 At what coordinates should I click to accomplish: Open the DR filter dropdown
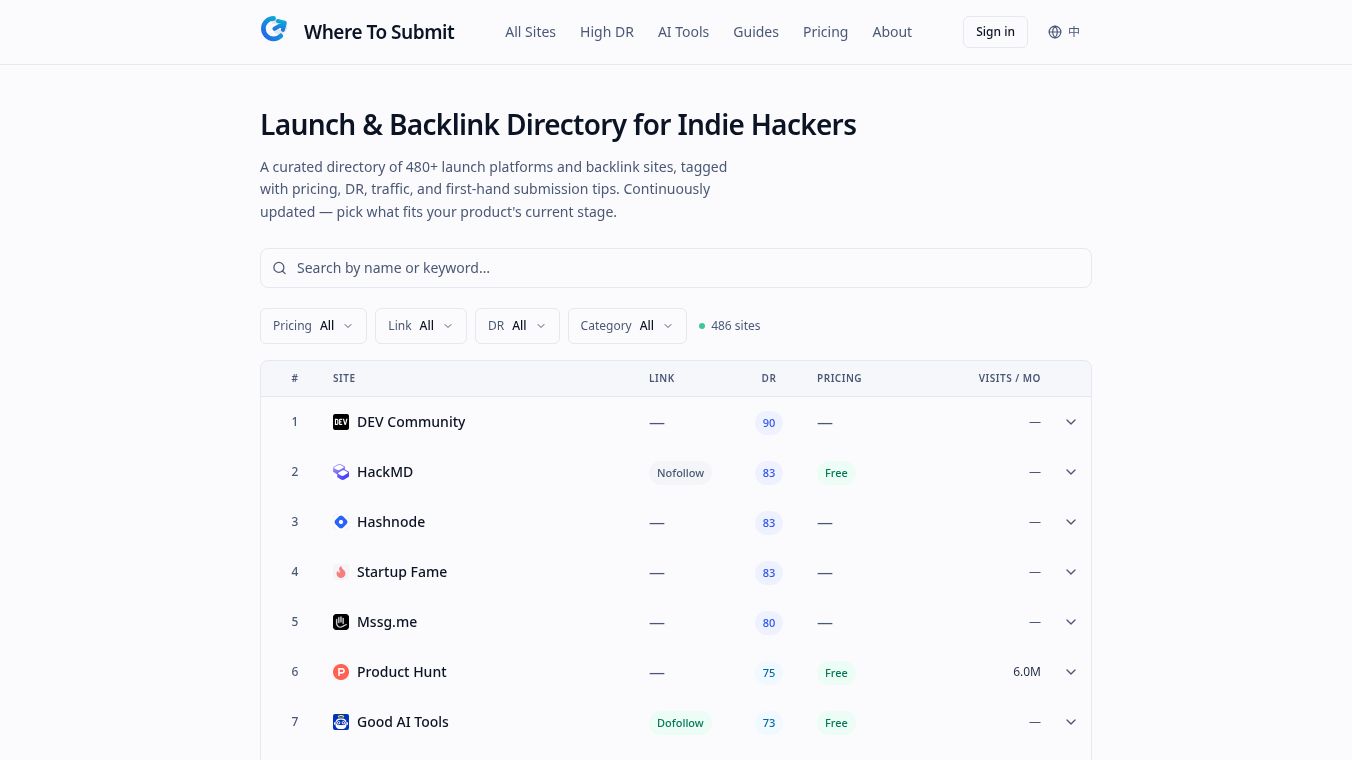click(517, 326)
